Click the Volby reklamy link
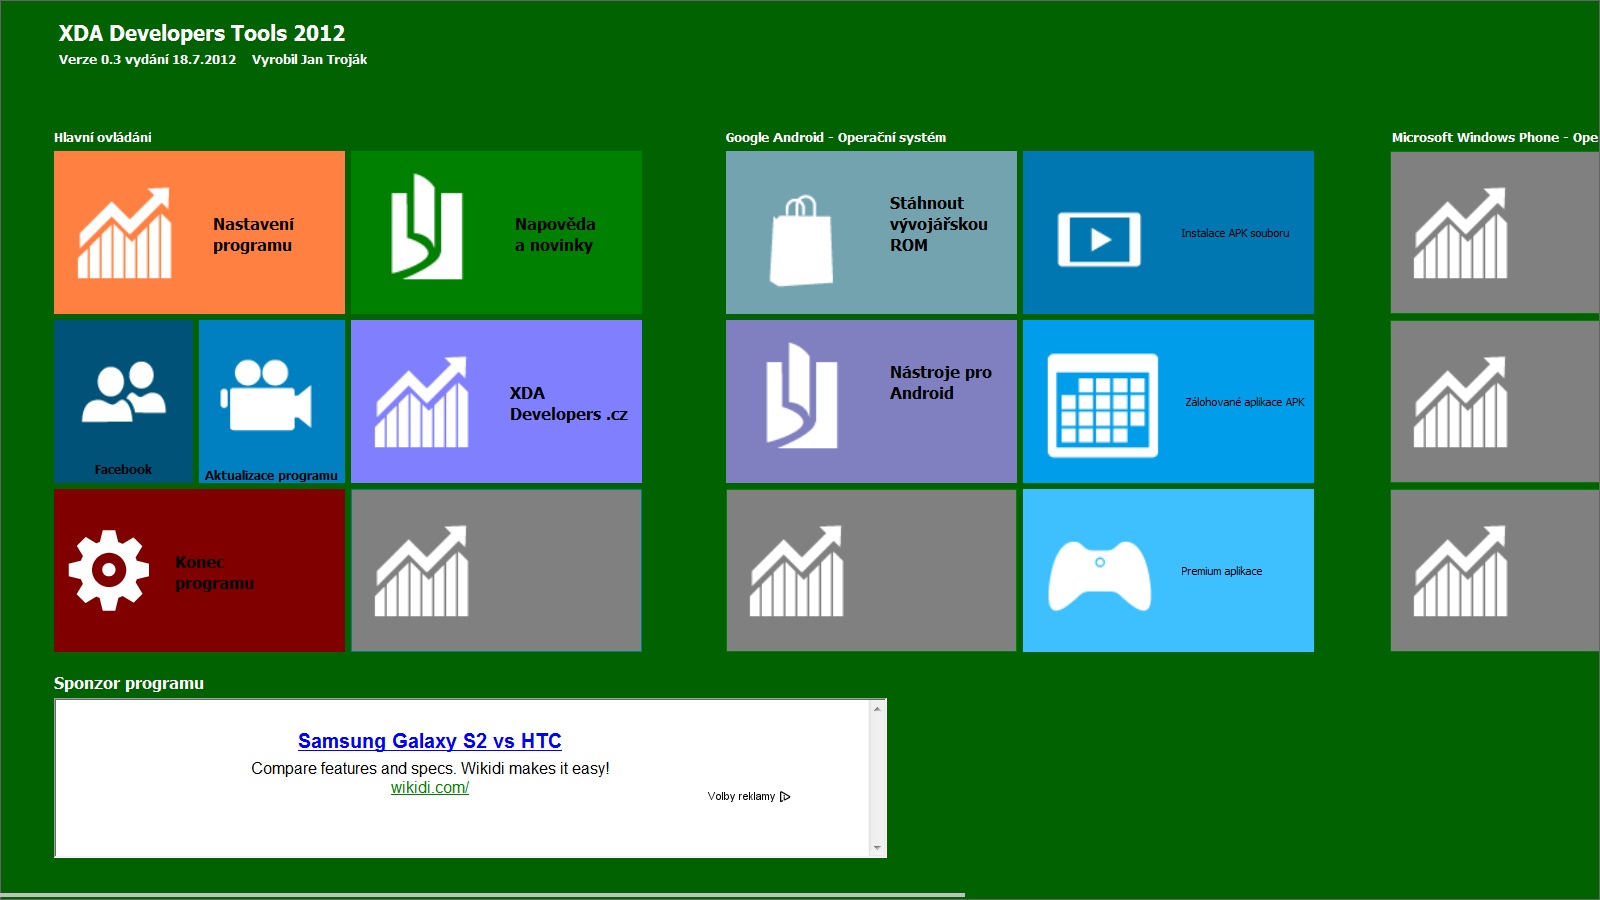The image size is (1600, 900). (741, 797)
